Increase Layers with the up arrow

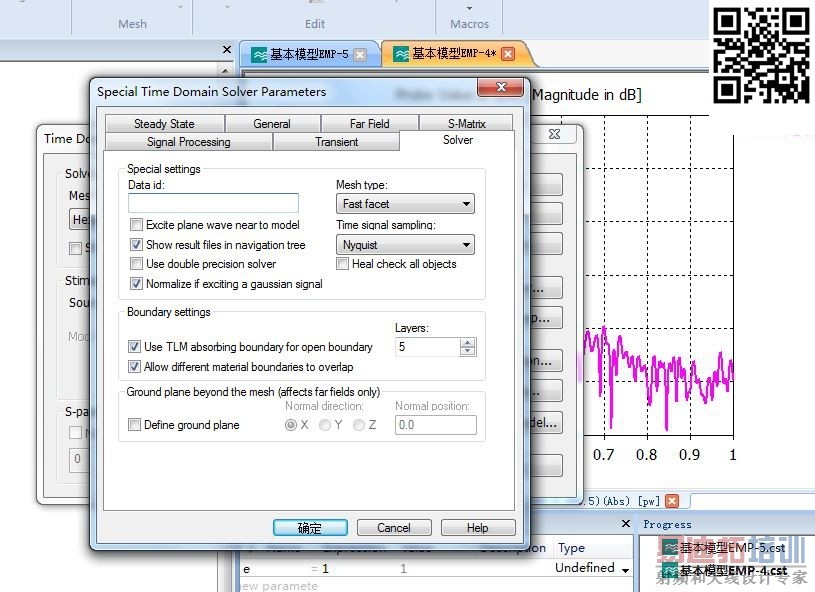pos(468,343)
